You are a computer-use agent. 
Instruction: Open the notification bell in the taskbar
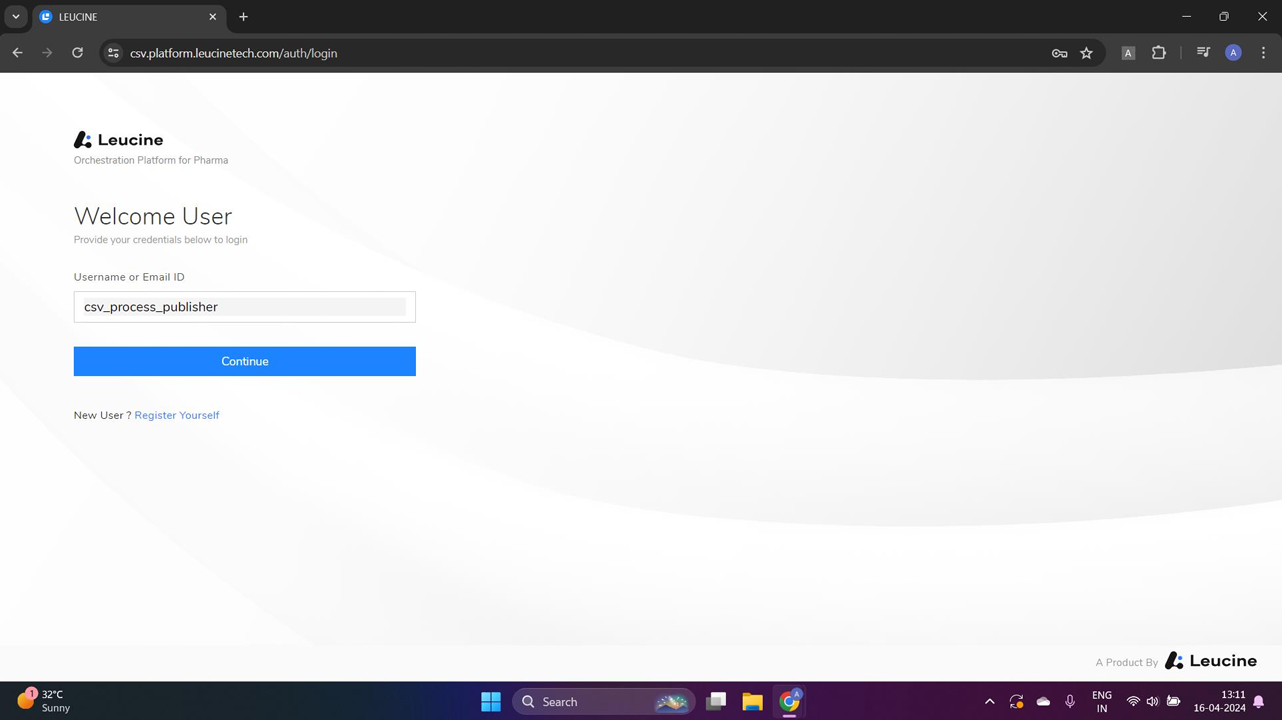click(x=1259, y=701)
